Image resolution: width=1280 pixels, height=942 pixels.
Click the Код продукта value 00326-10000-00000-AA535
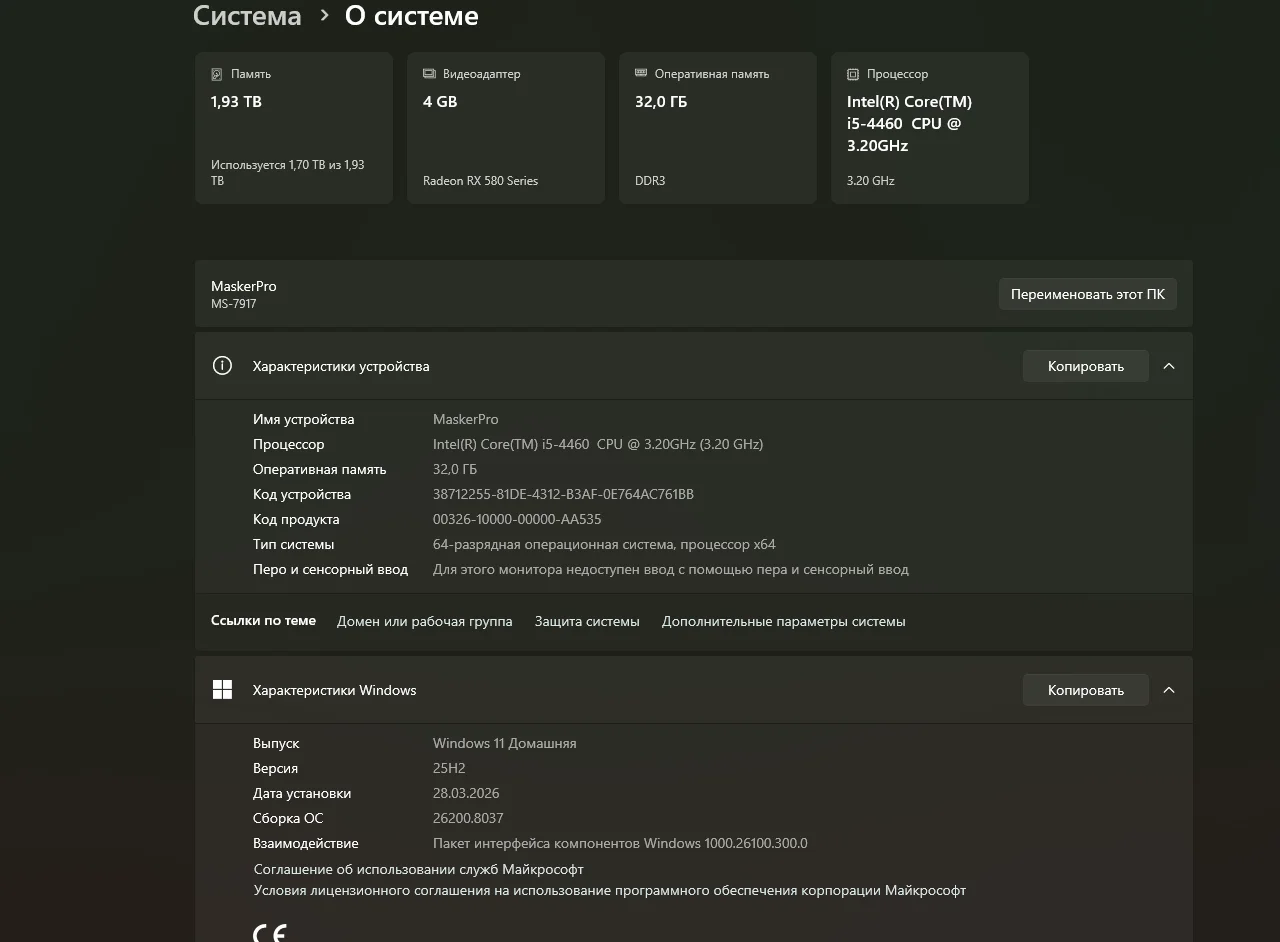tap(517, 519)
